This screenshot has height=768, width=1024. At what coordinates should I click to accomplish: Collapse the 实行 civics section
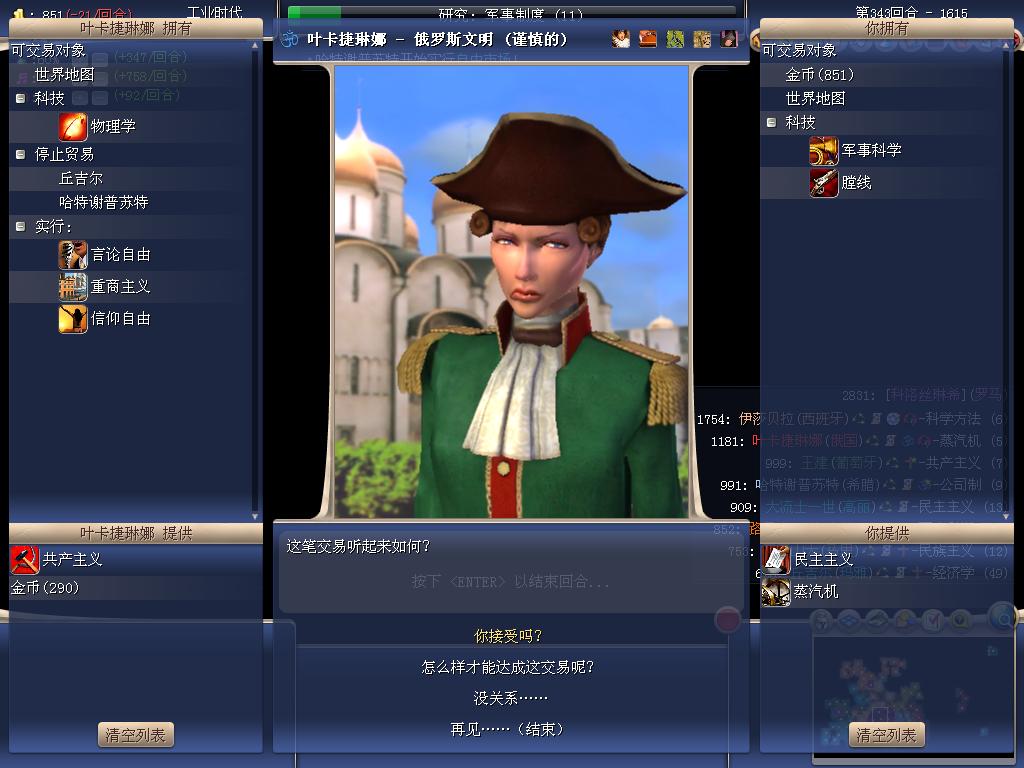click(x=20, y=227)
